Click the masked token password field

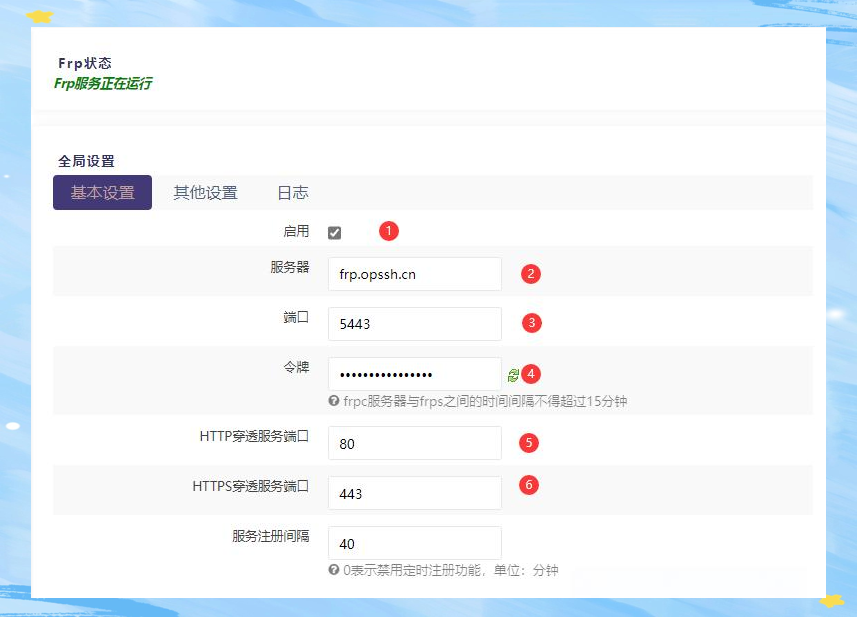point(414,373)
